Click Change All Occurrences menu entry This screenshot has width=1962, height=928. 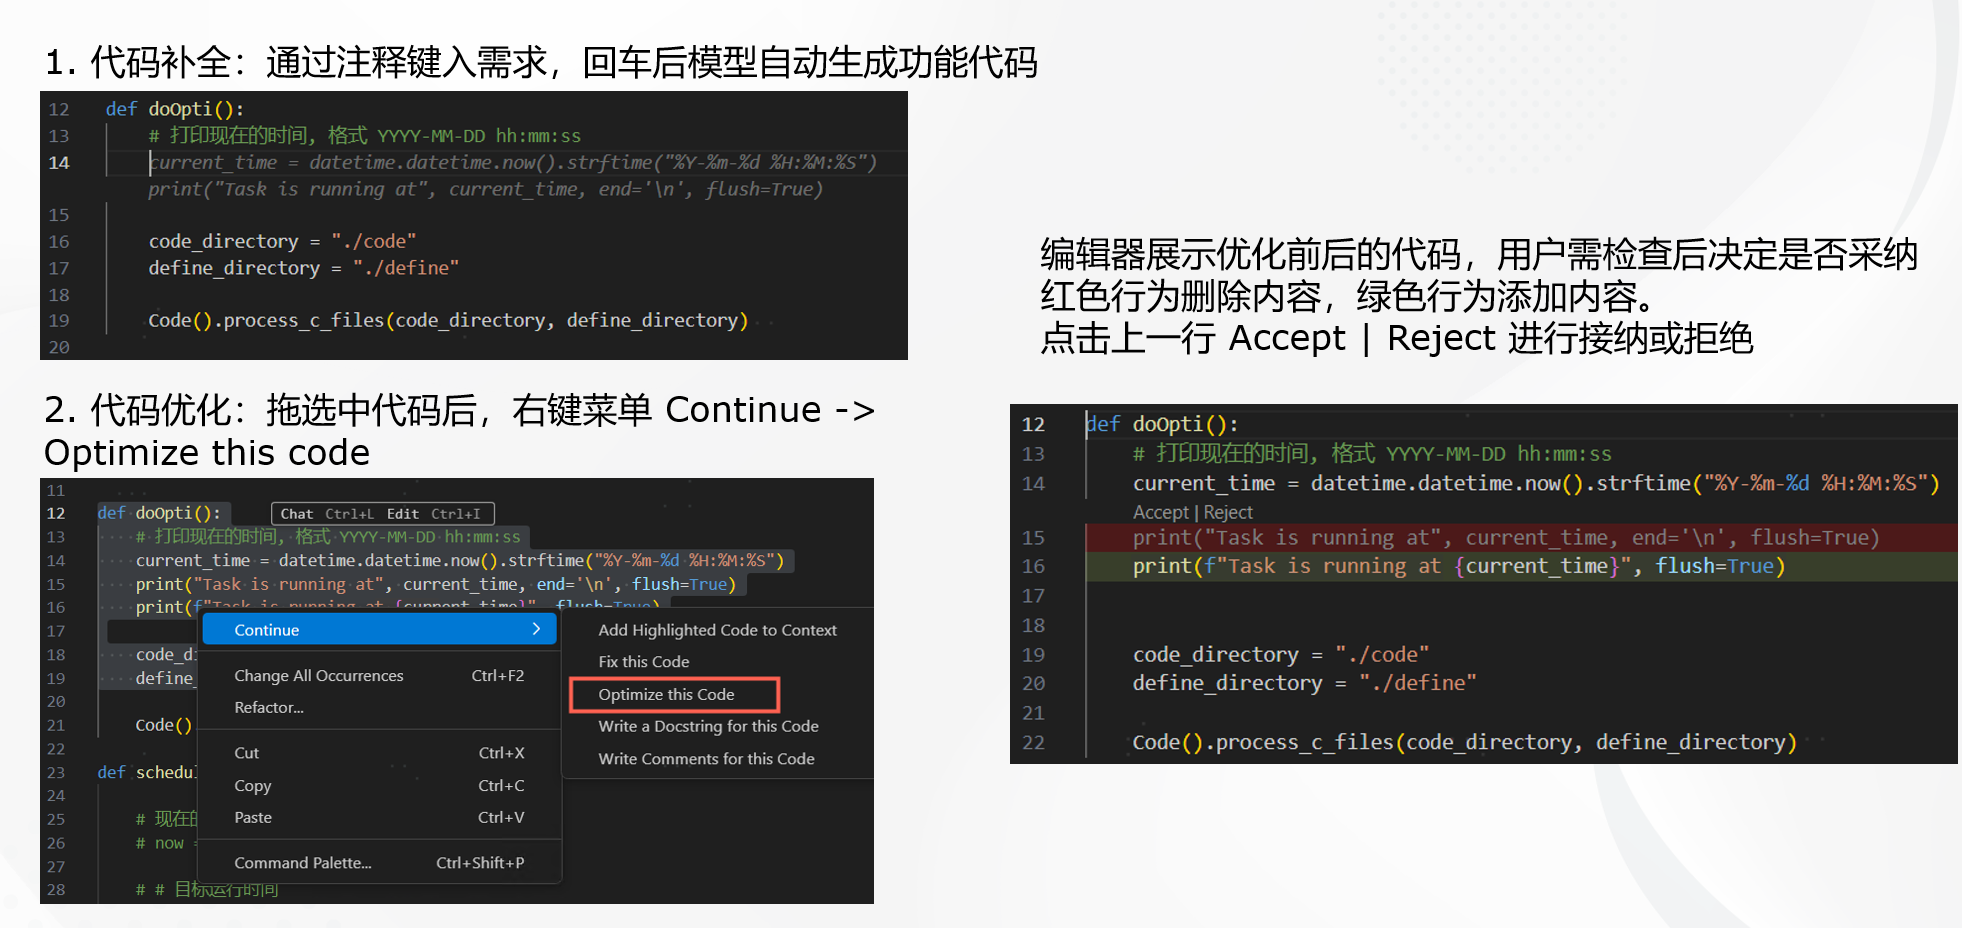point(319,676)
